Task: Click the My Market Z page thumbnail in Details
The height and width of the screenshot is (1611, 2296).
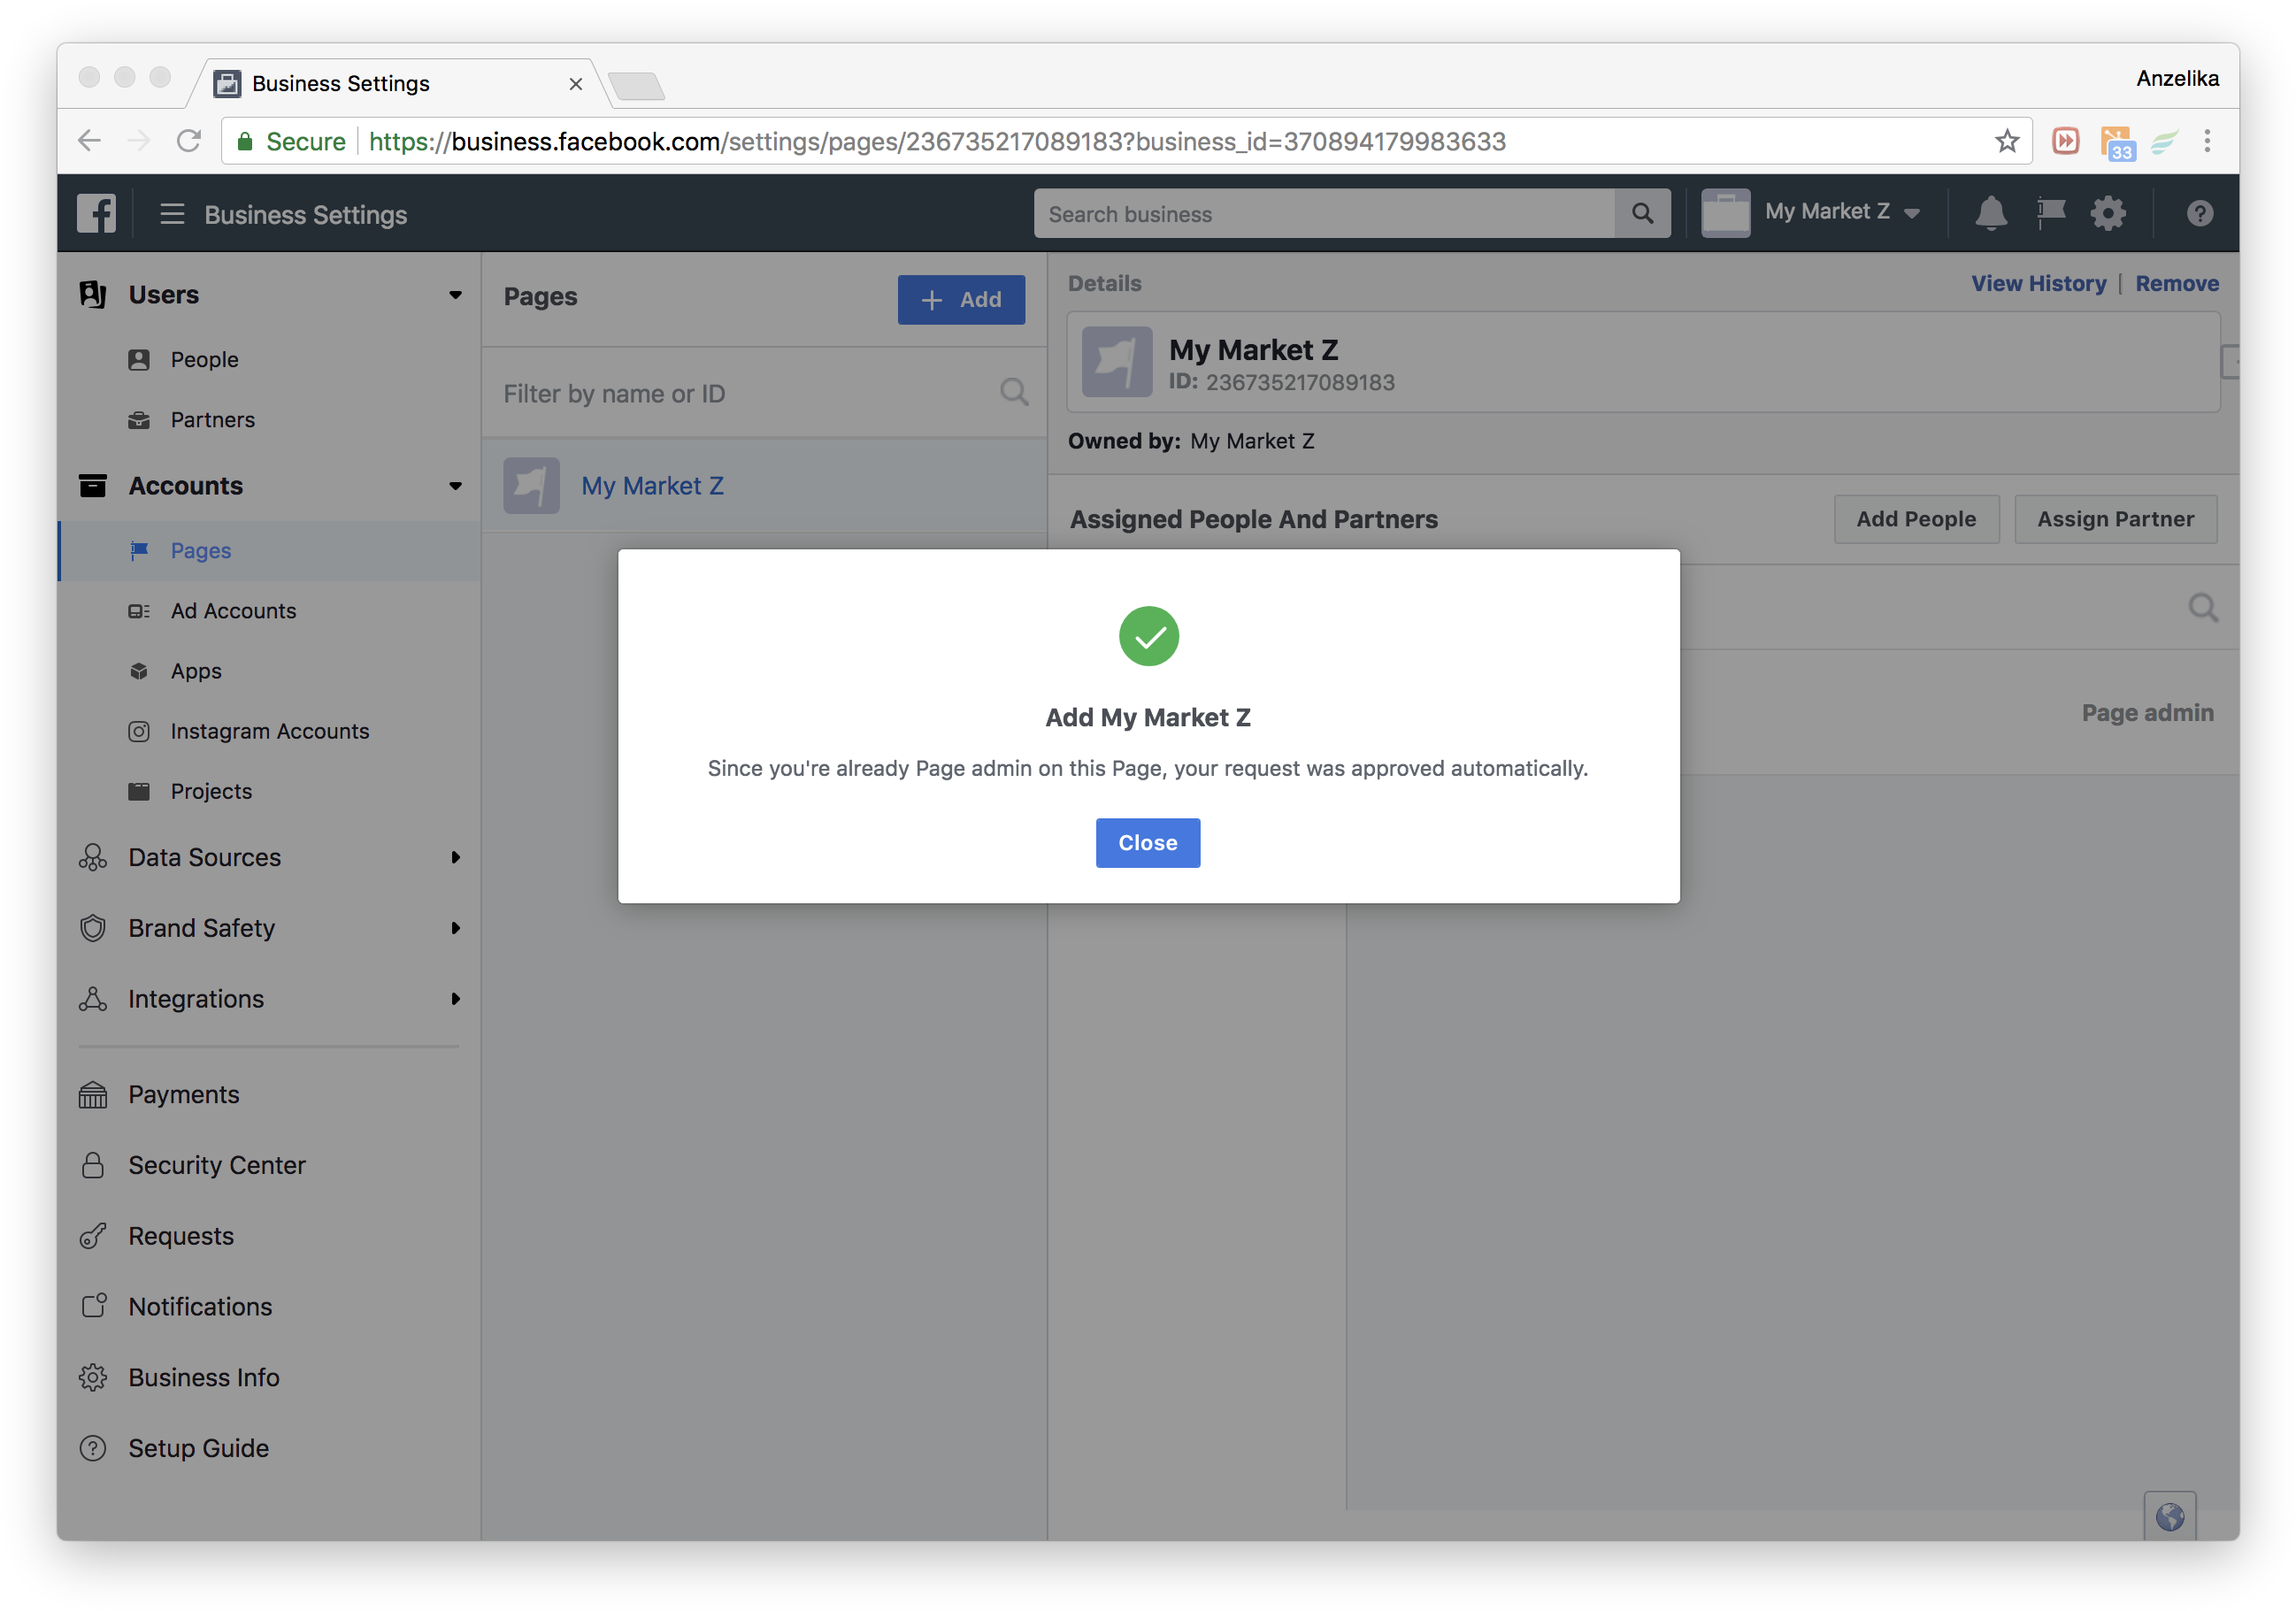Action: click(1117, 362)
